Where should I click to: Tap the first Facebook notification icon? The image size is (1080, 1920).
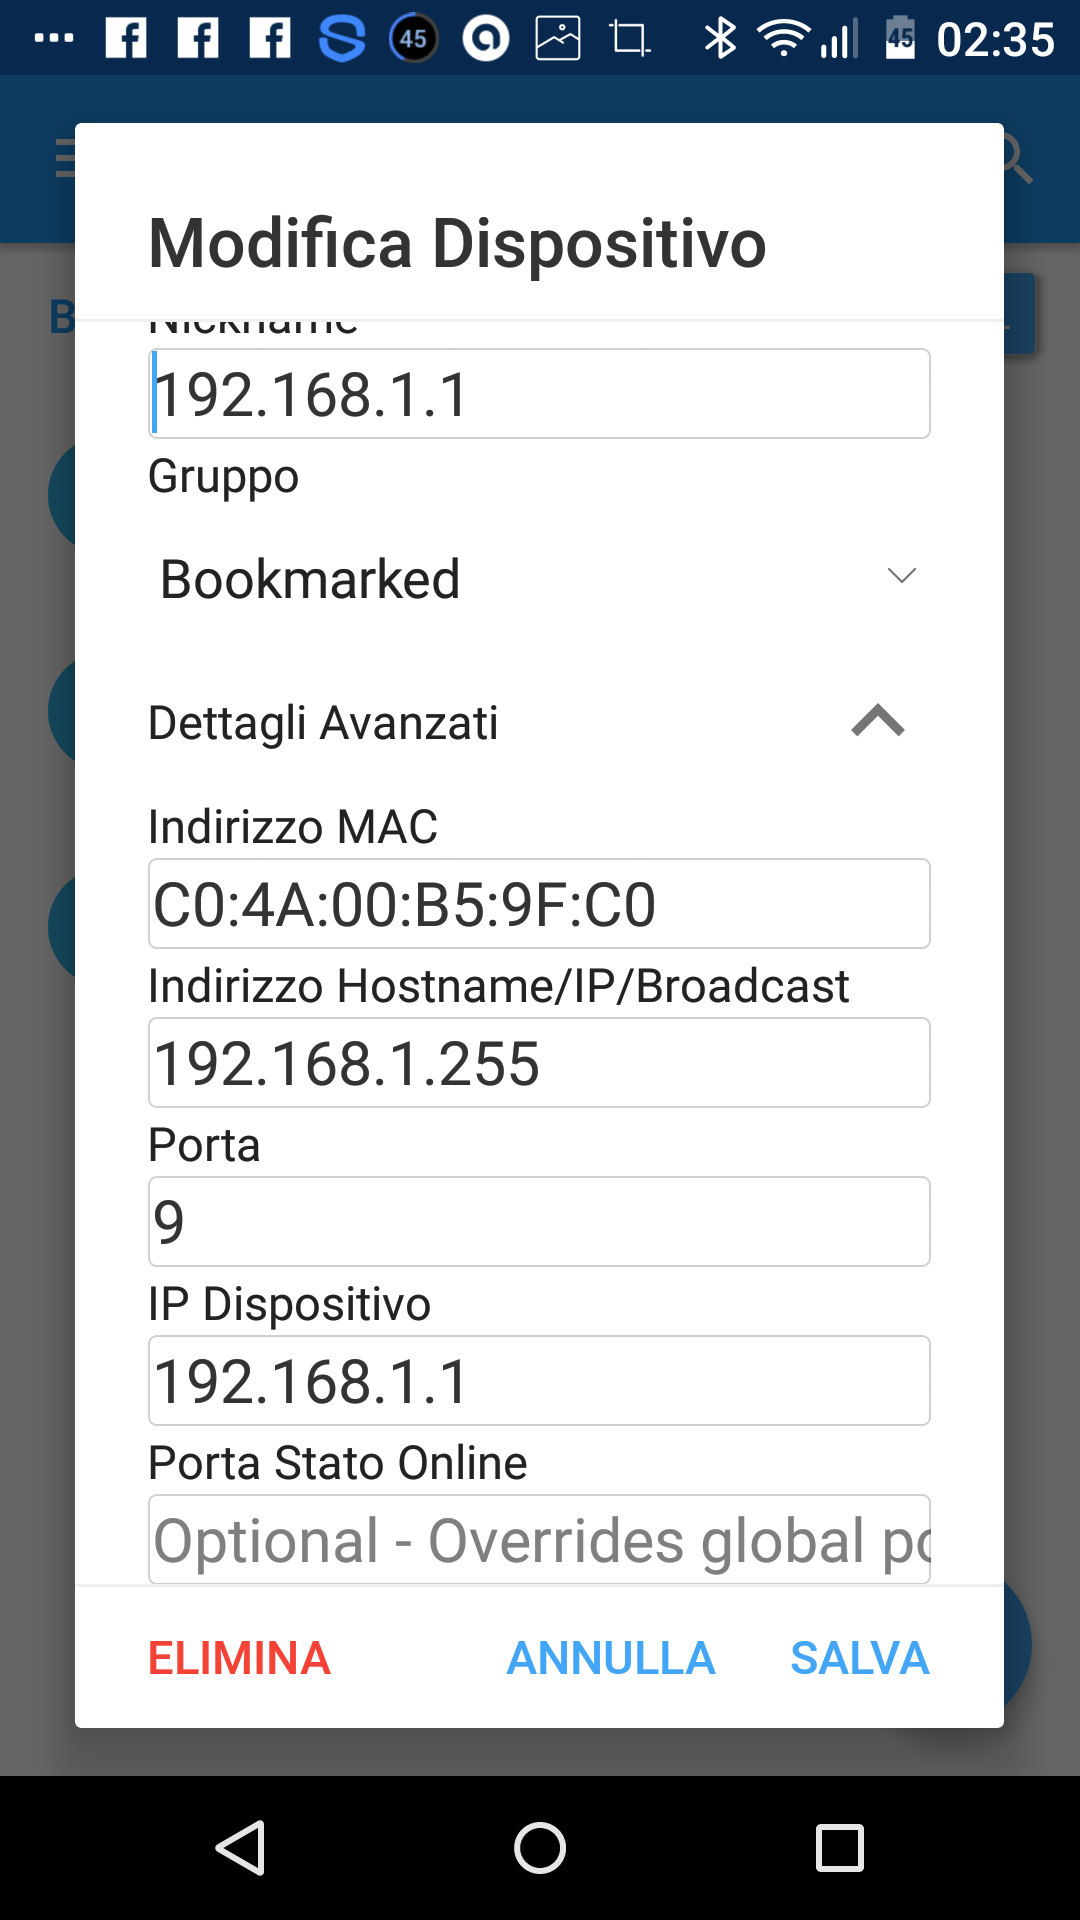(x=126, y=39)
